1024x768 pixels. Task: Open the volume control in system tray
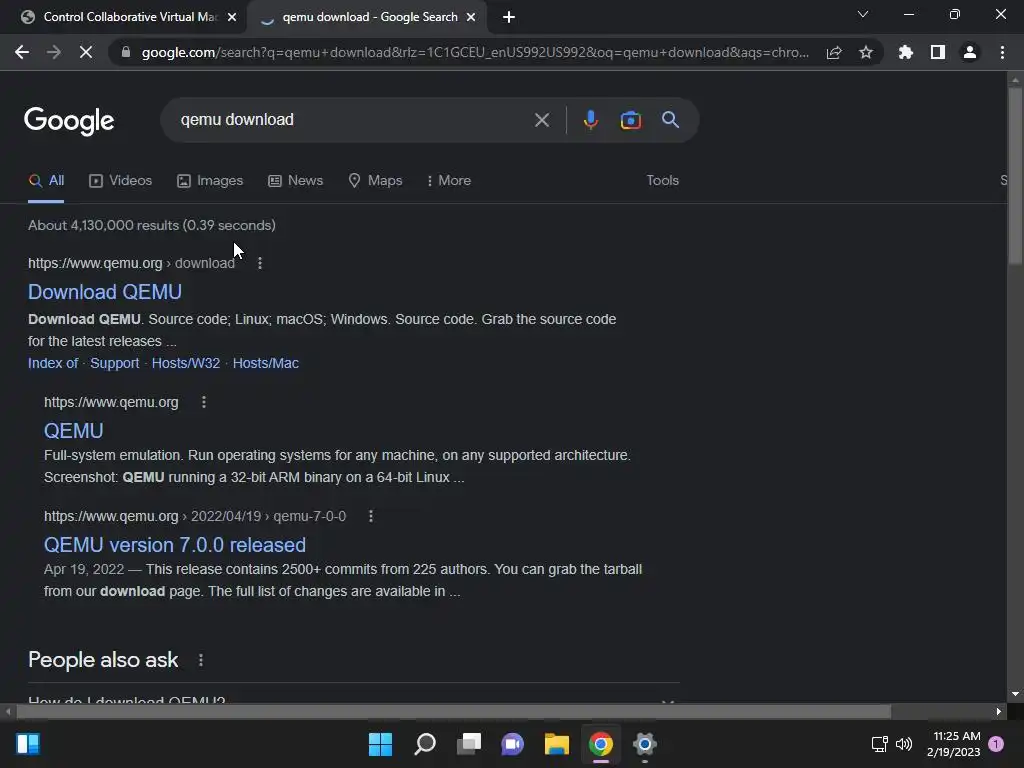tap(904, 744)
